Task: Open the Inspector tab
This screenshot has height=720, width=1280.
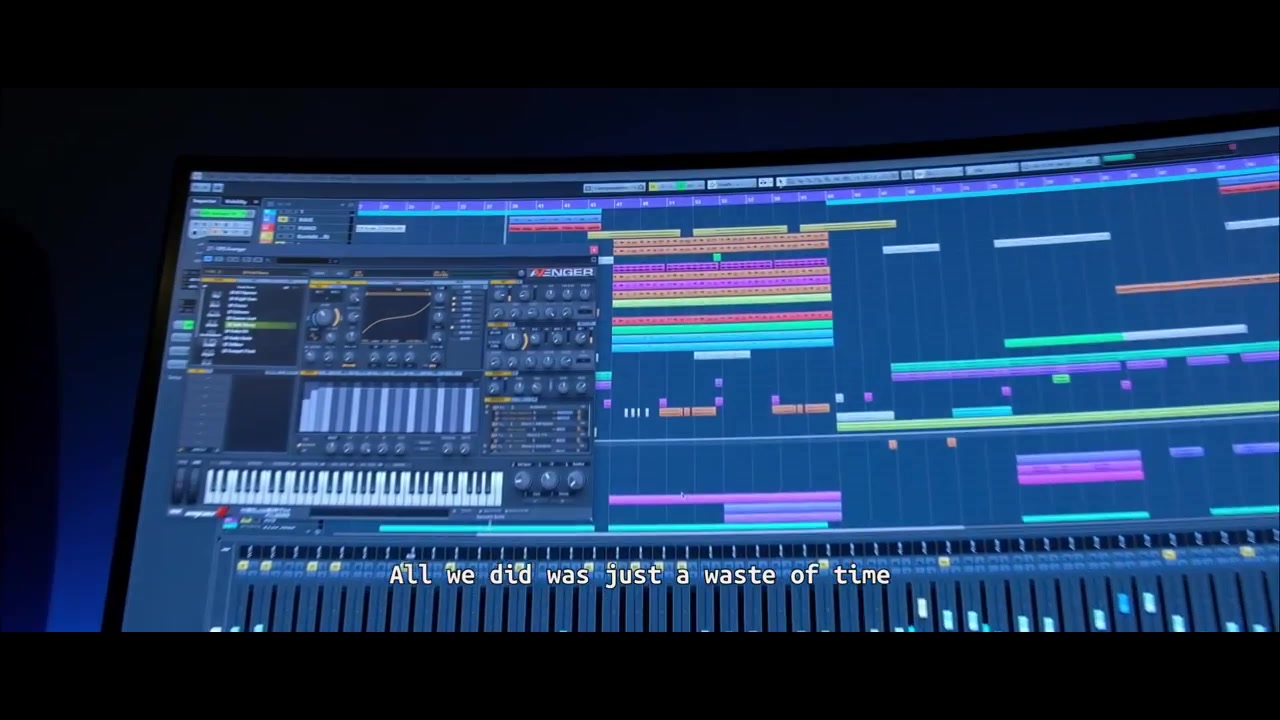Action: tap(205, 201)
